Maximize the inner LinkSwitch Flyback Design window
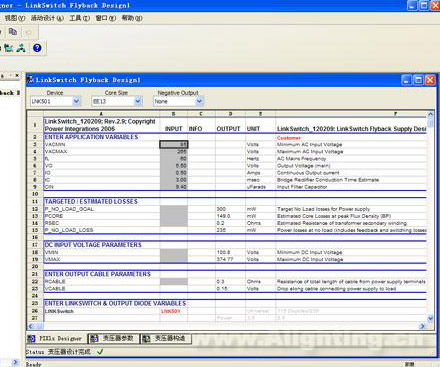This screenshot has width=440, height=367. coord(418,80)
